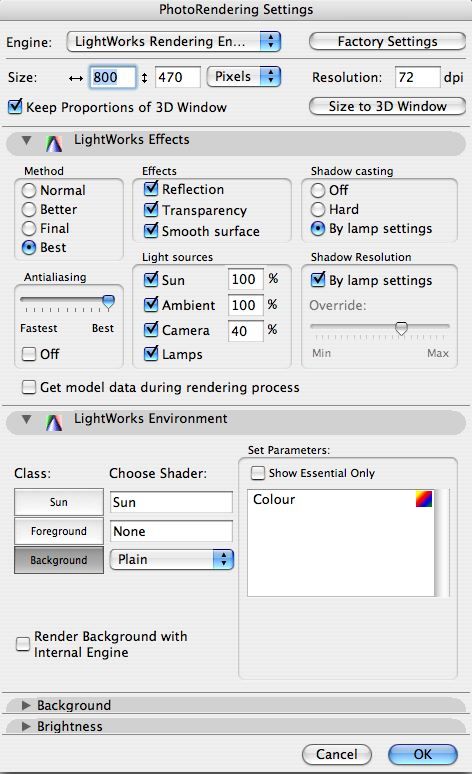The image size is (472, 774).
Task: Open the Pixels units dropdown
Action: 244,77
